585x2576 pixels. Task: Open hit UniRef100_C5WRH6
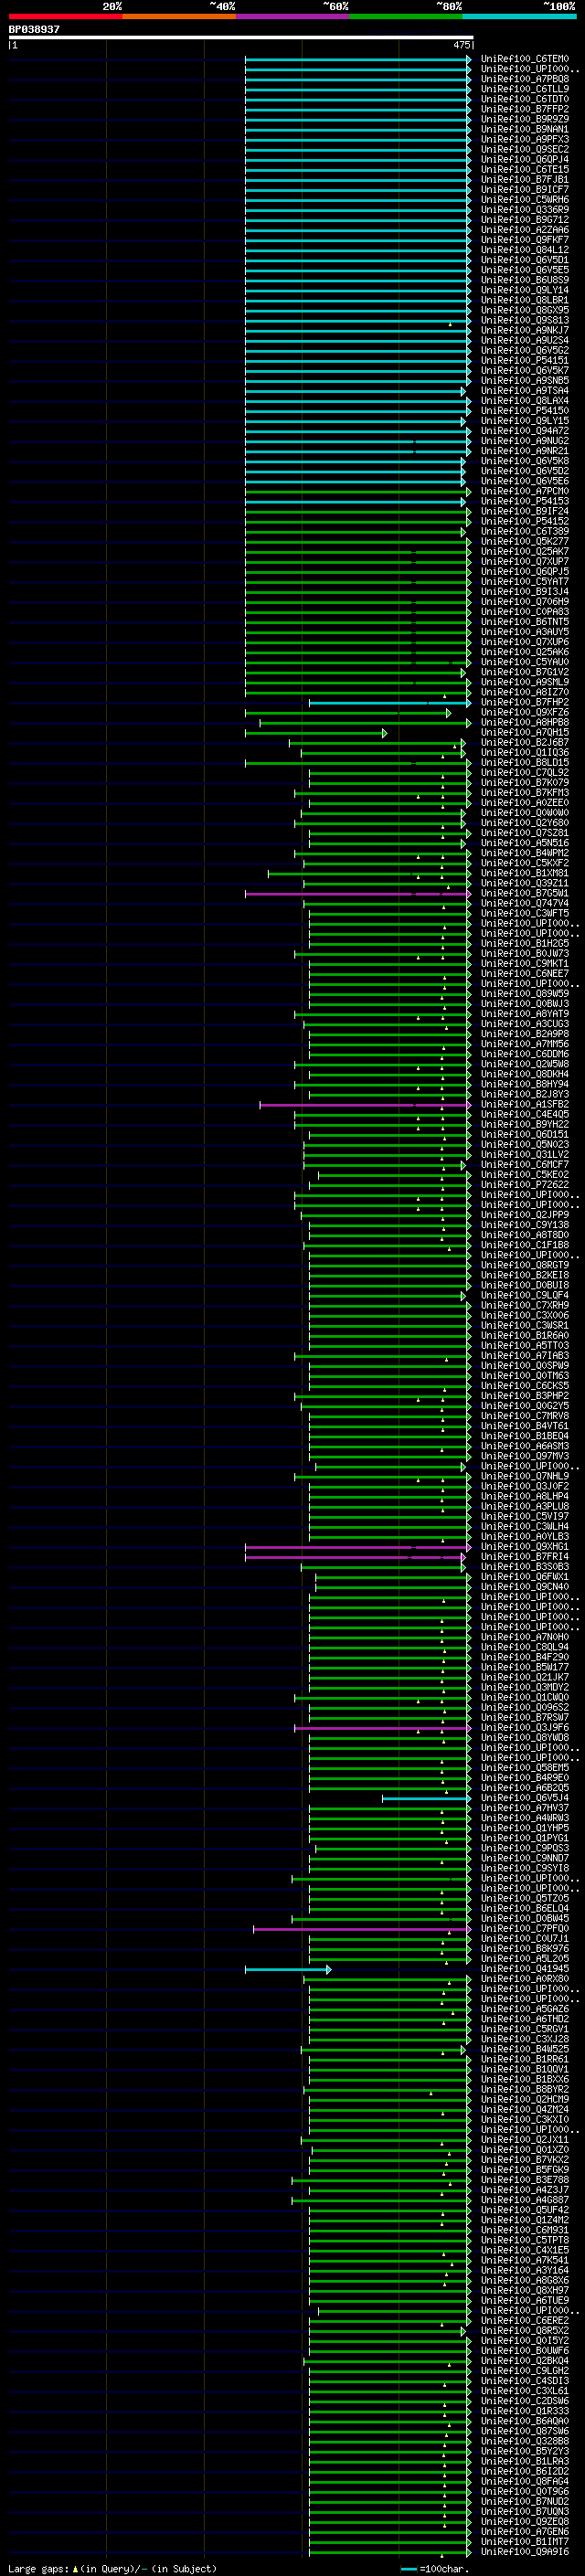(x=524, y=200)
